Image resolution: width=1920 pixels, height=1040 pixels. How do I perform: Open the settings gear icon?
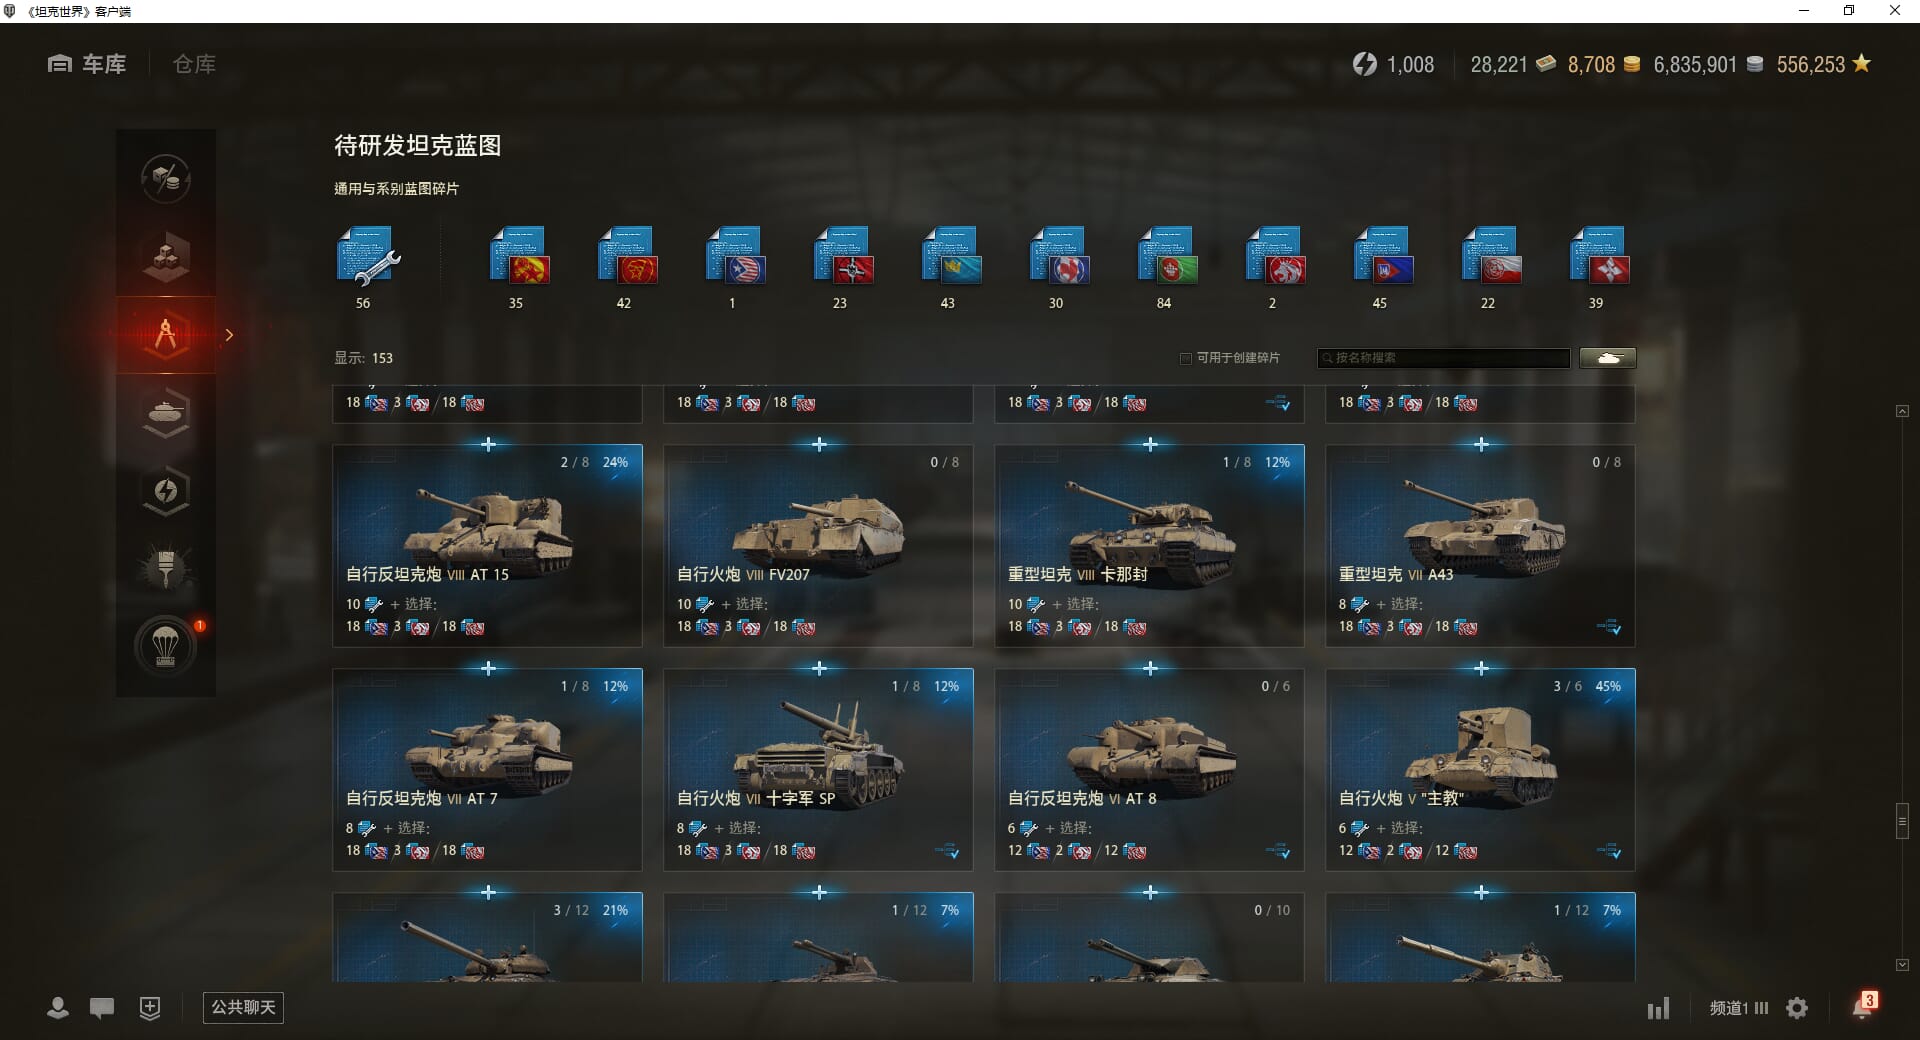point(1797,1008)
